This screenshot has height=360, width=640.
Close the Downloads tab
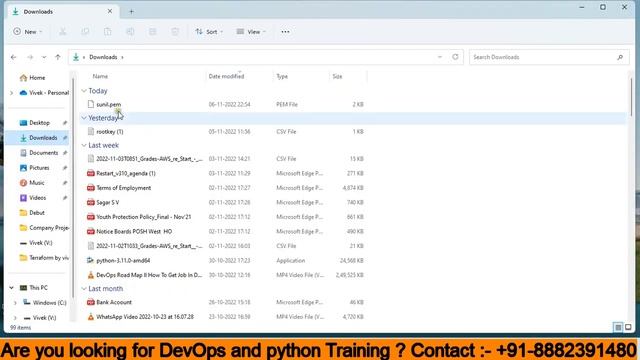[110, 11]
